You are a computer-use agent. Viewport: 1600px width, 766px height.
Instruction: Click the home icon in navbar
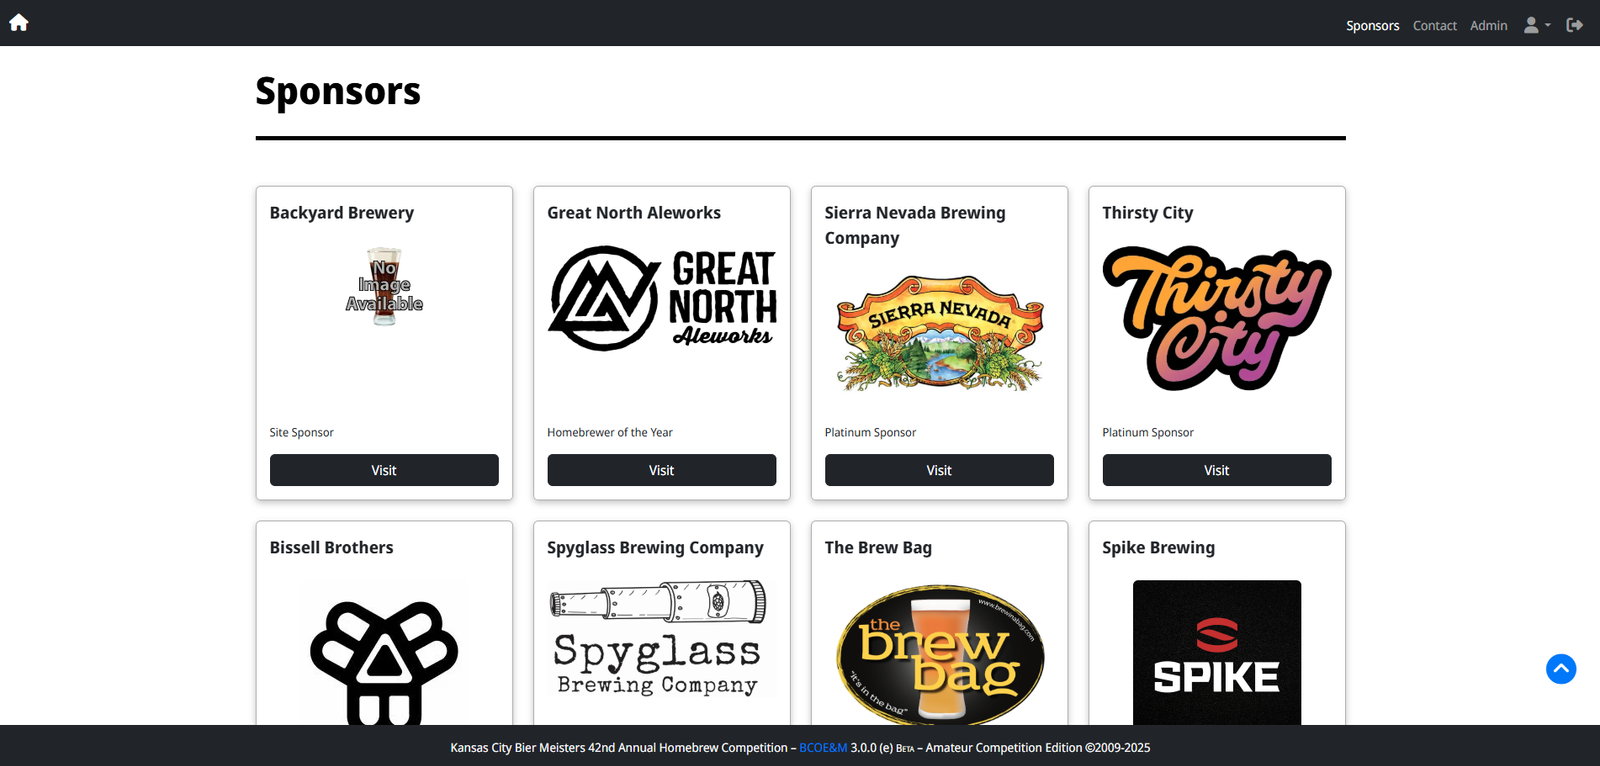point(19,23)
